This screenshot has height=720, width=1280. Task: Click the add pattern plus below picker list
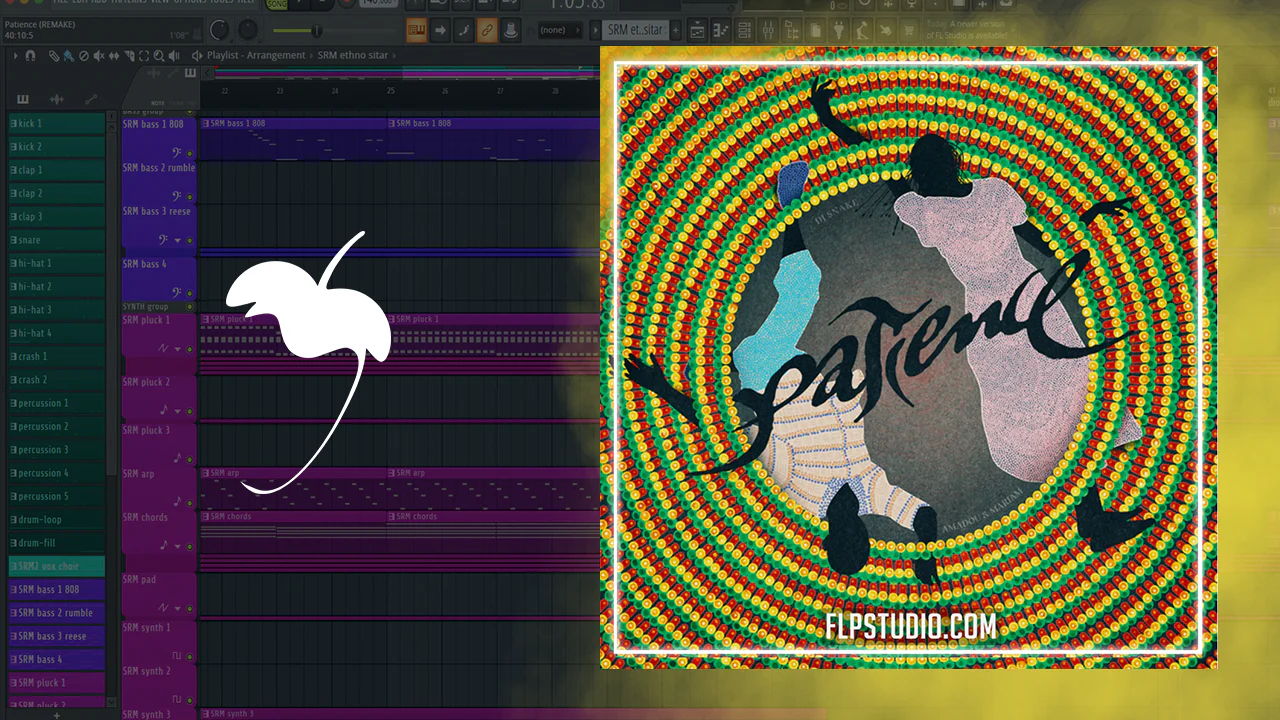click(56, 714)
